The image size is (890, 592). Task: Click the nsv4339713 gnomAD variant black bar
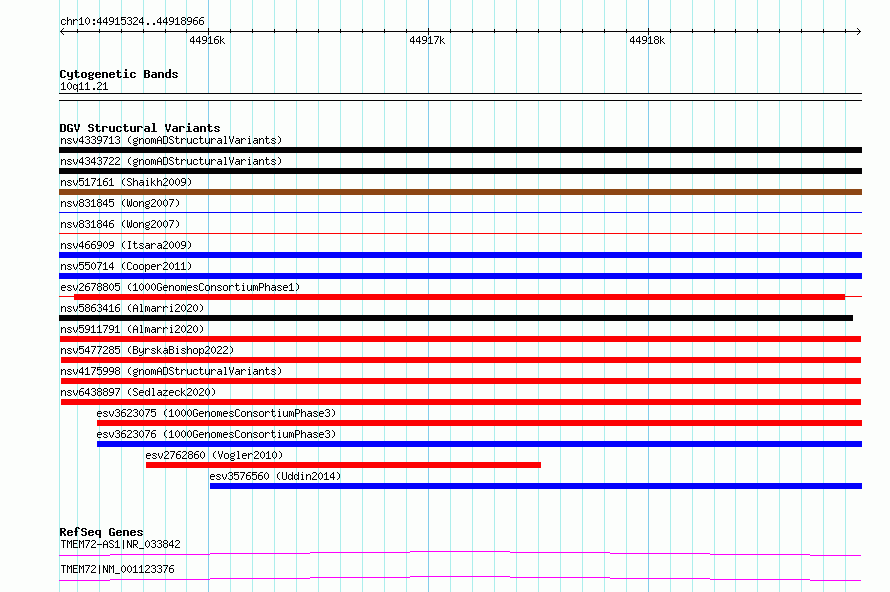tap(460, 150)
